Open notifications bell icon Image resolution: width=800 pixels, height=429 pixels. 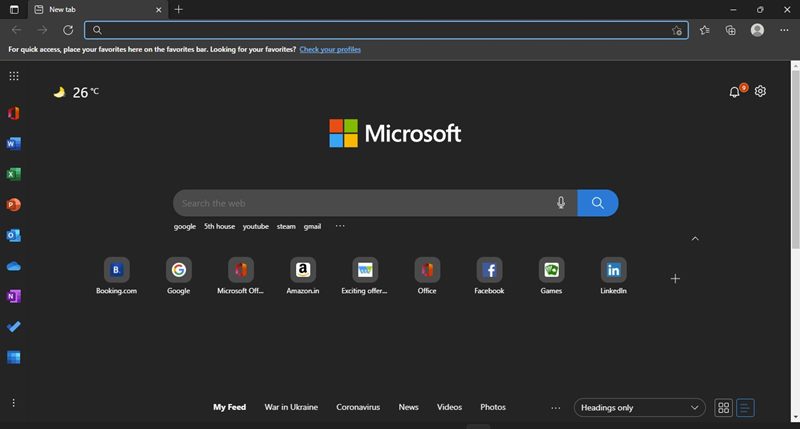coord(734,92)
